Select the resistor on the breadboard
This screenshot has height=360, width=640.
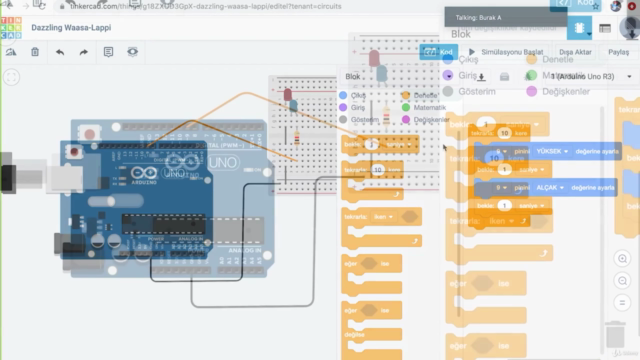tap(297, 138)
